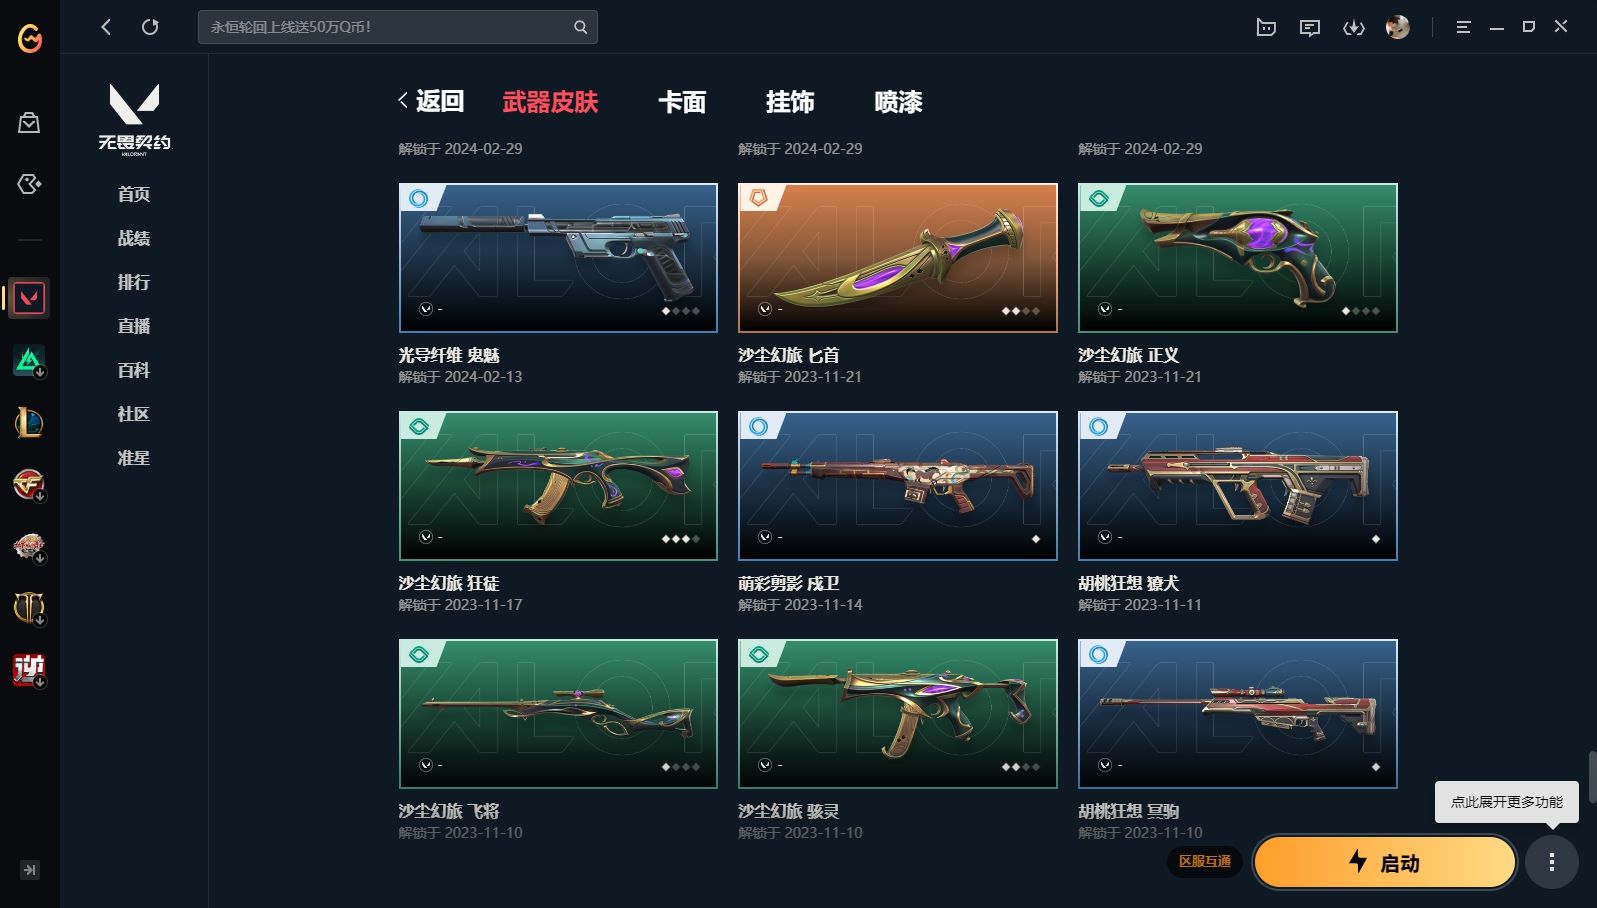Select the 沙尘幻旅 匕首 knife skin thumbnail
The width and height of the screenshot is (1597, 908).
(898, 258)
